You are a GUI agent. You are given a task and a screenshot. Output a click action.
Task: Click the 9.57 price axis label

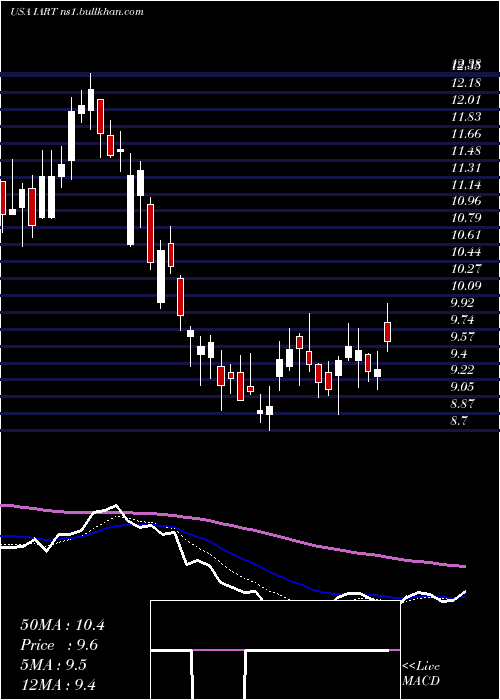tap(463, 337)
